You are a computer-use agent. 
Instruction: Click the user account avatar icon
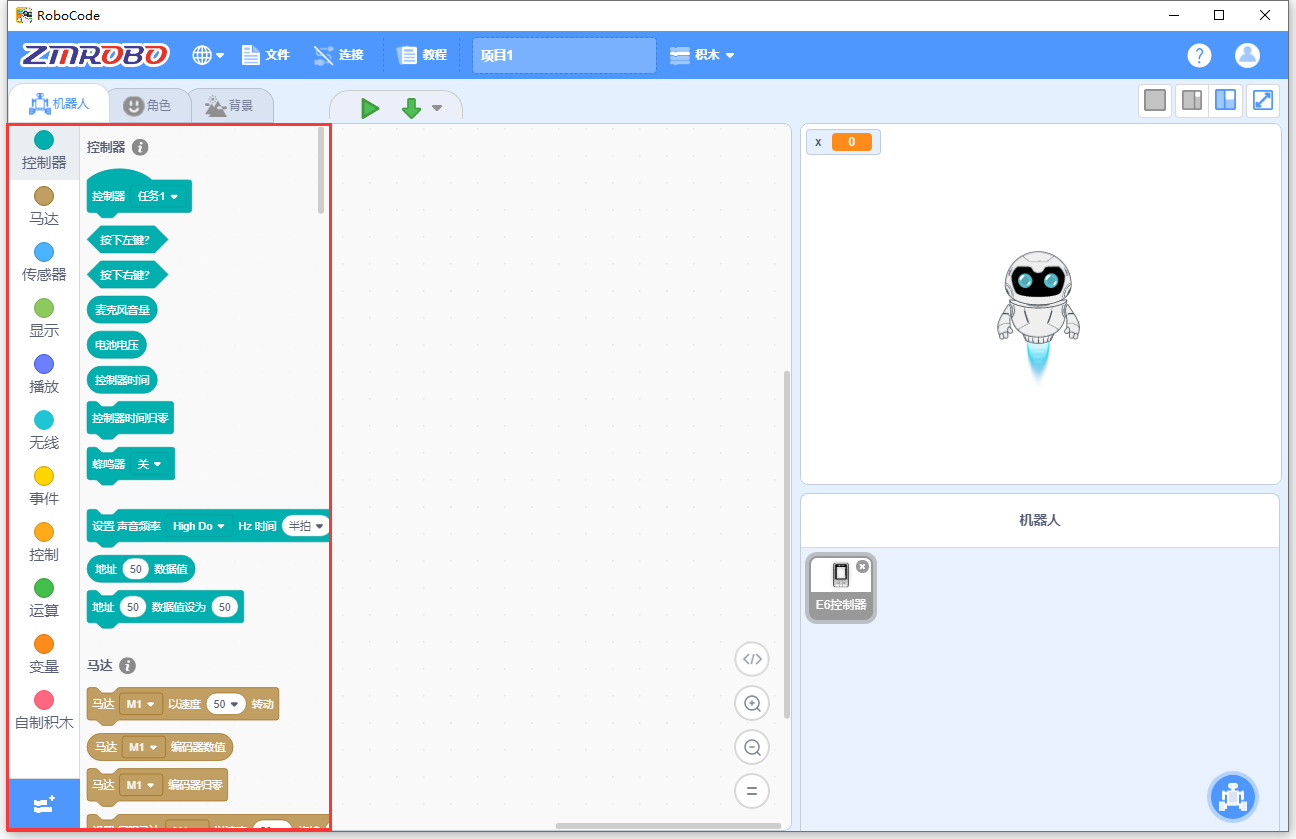1247,55
